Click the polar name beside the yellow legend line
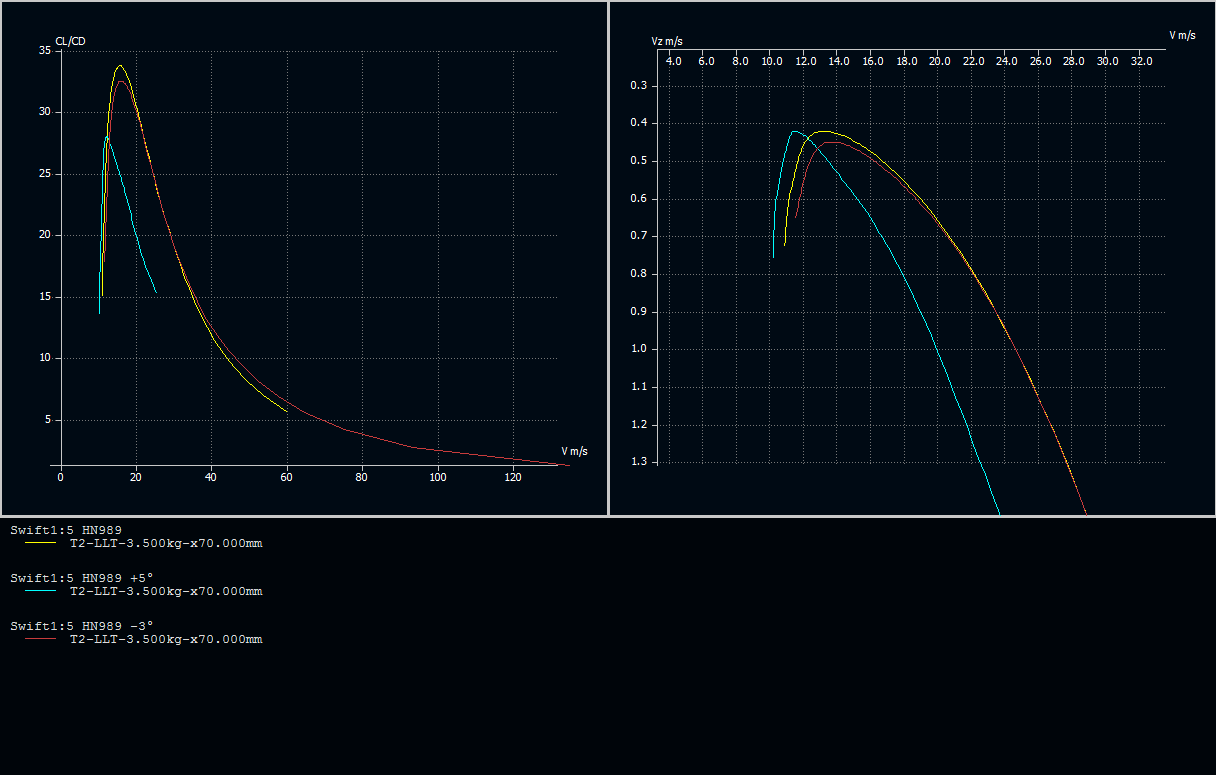The image size is (1216, 775). tap(165, 544)
